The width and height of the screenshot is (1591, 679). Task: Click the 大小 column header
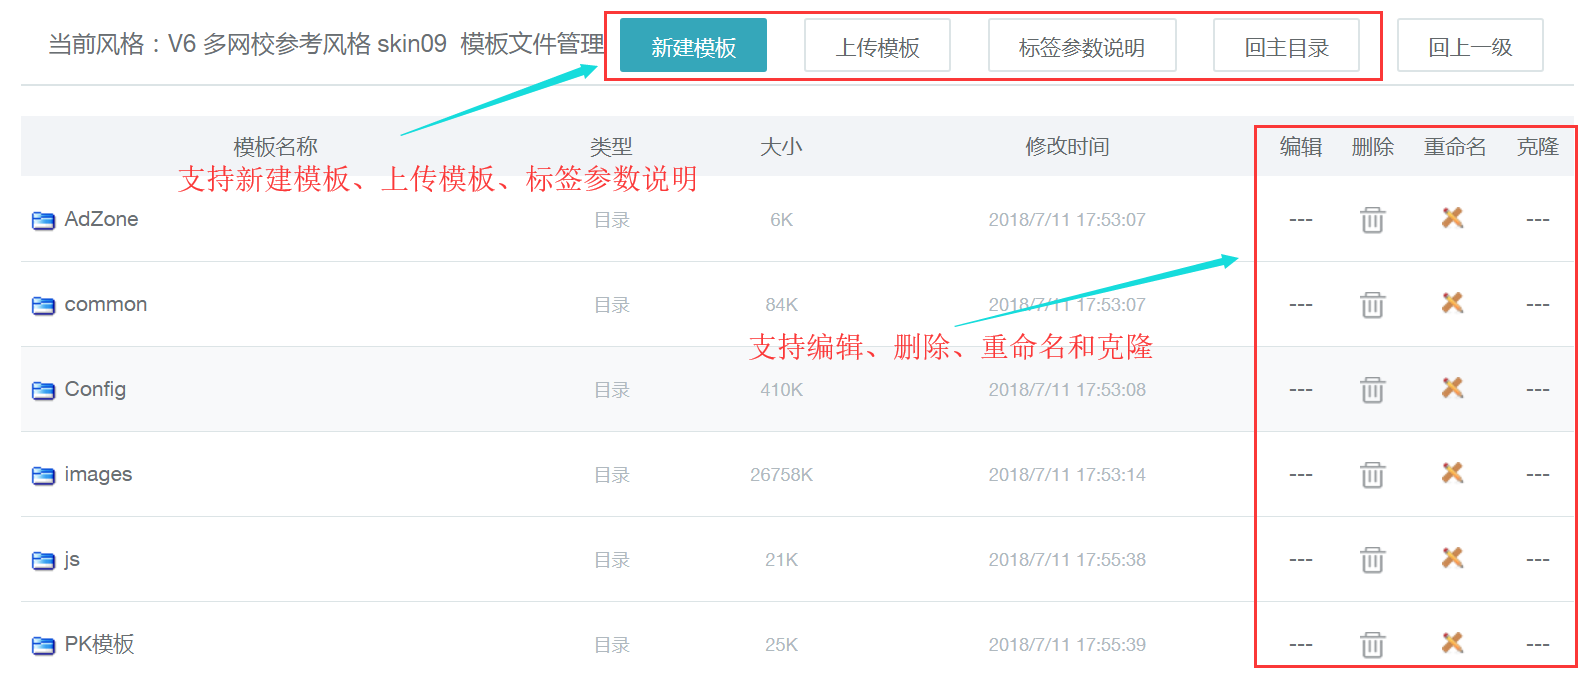click(781, 147)
